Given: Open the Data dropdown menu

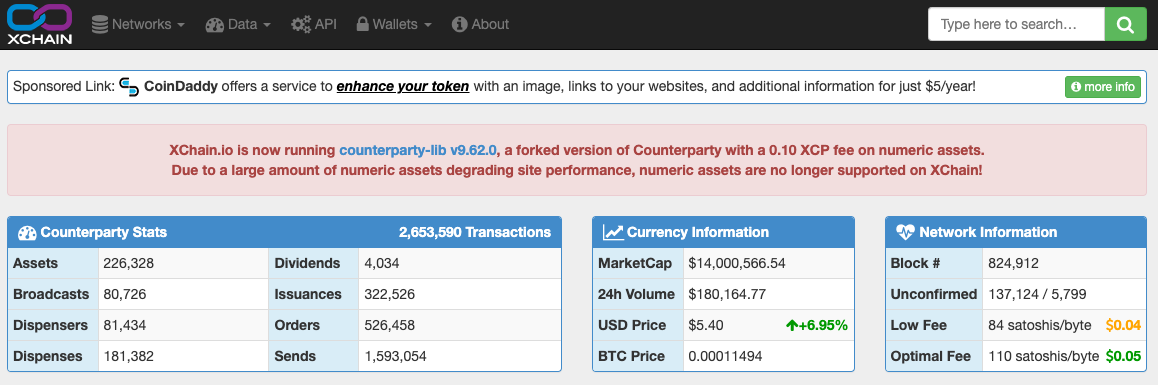Looking at the screenshot, I should coord(239,24).
